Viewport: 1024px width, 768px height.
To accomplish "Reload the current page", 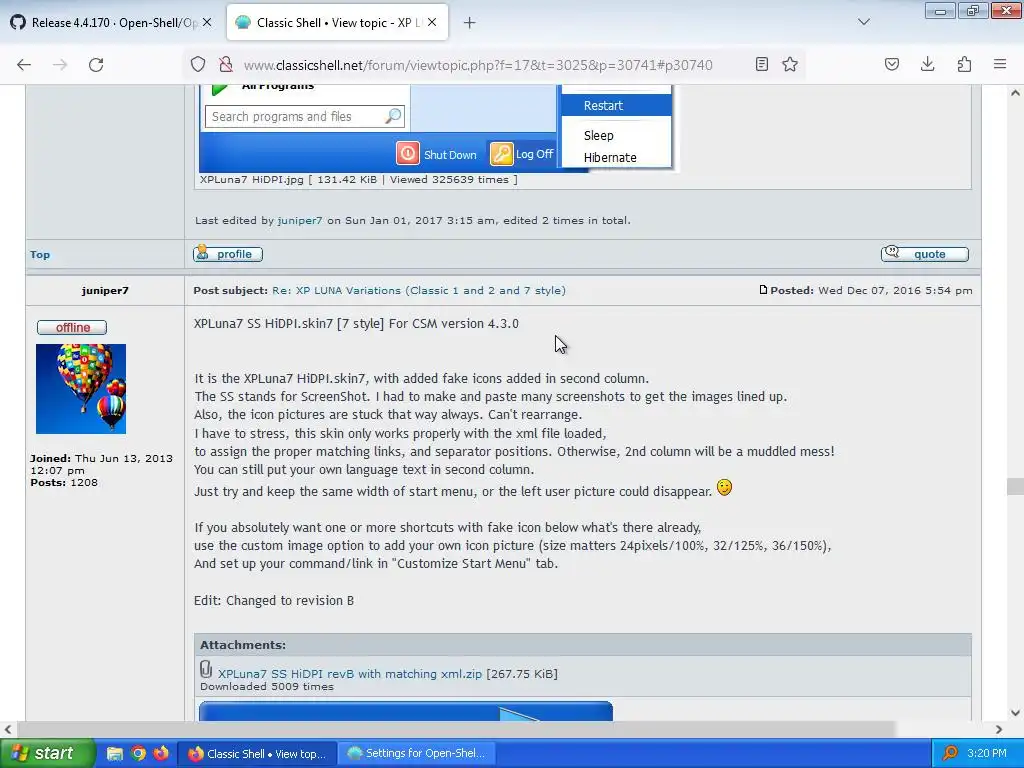I will point(96,65).
